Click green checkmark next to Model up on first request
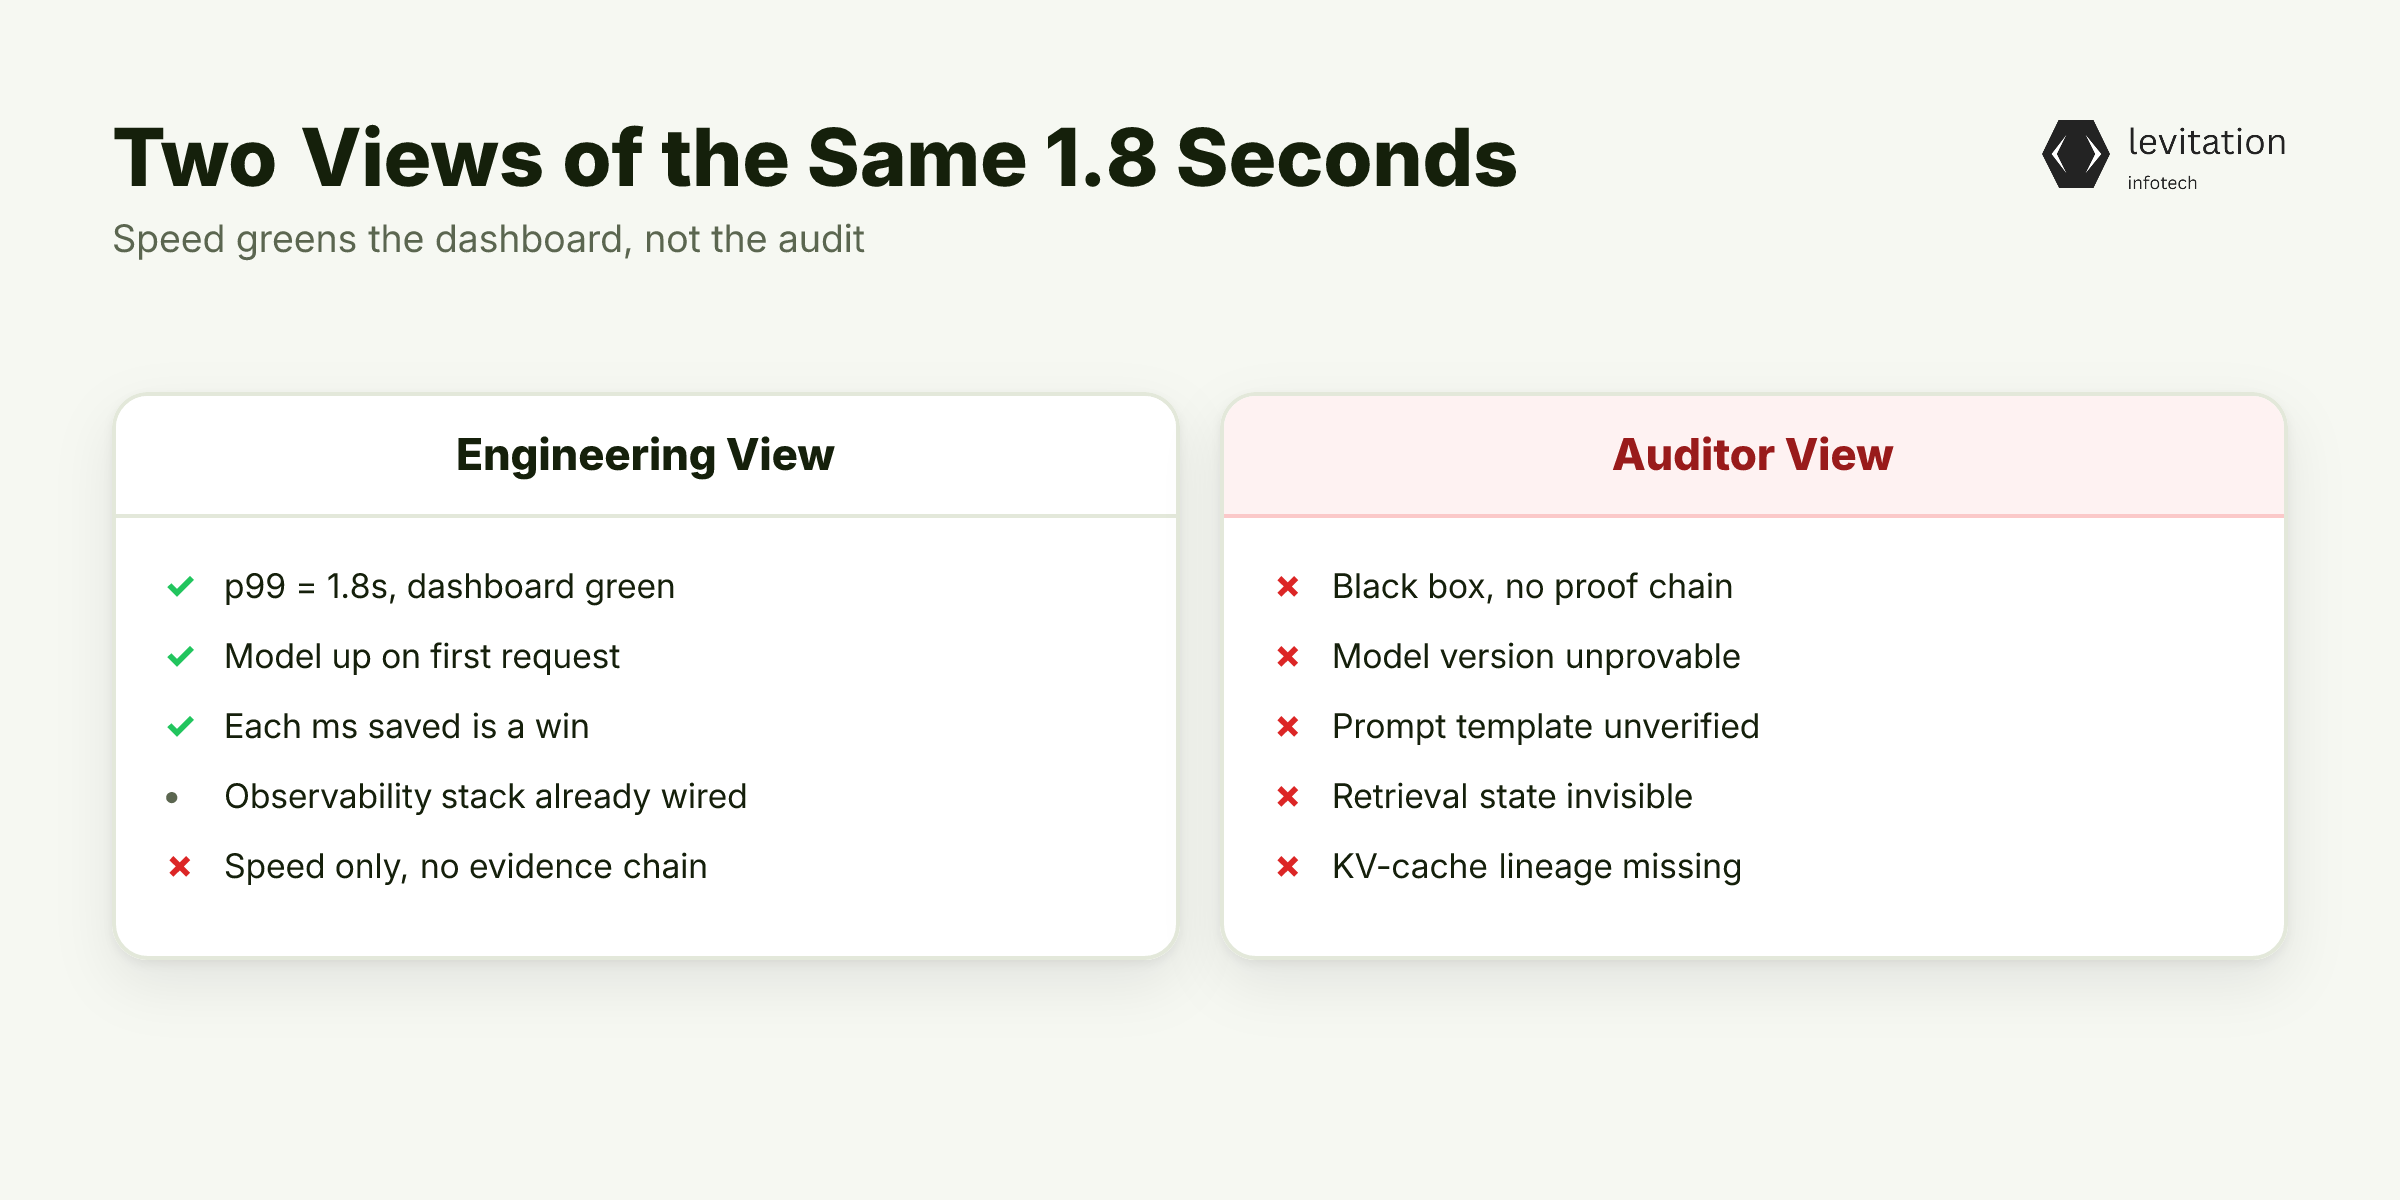This screenshot has height=1200, width=2400. (180, 656)
